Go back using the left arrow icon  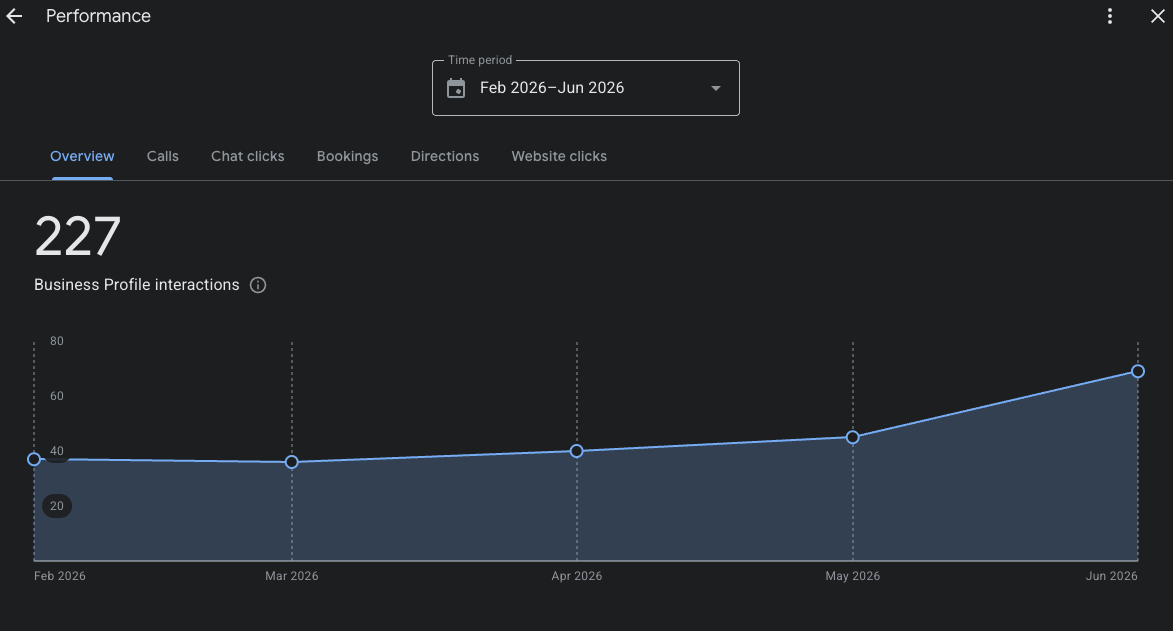click(14, 16)
